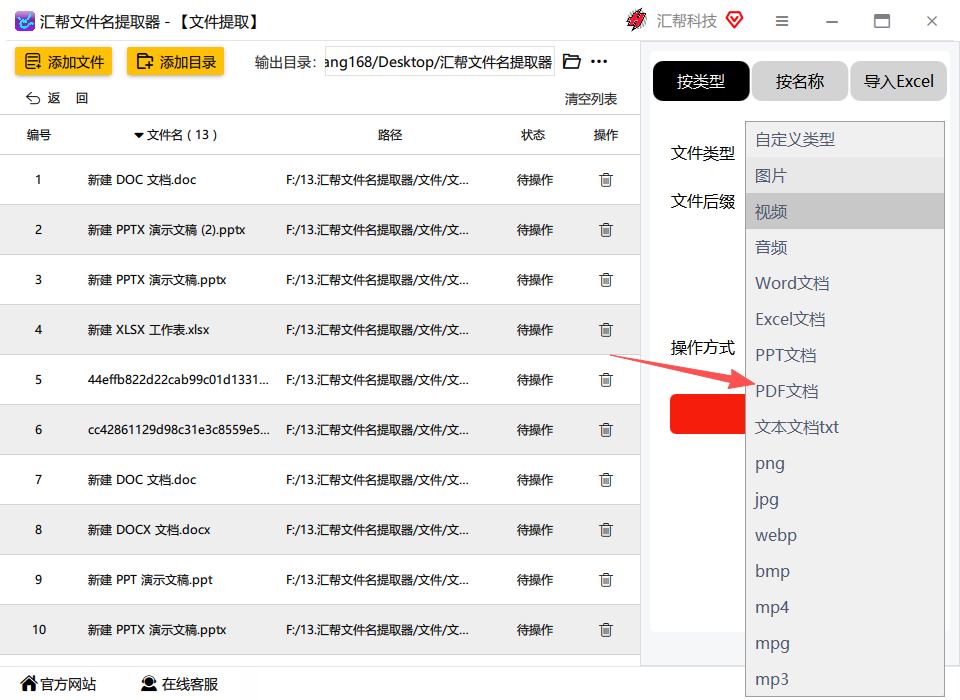
Task: Click the 添加文件 button
Action: pyautogui.click(x=64, y=61)
